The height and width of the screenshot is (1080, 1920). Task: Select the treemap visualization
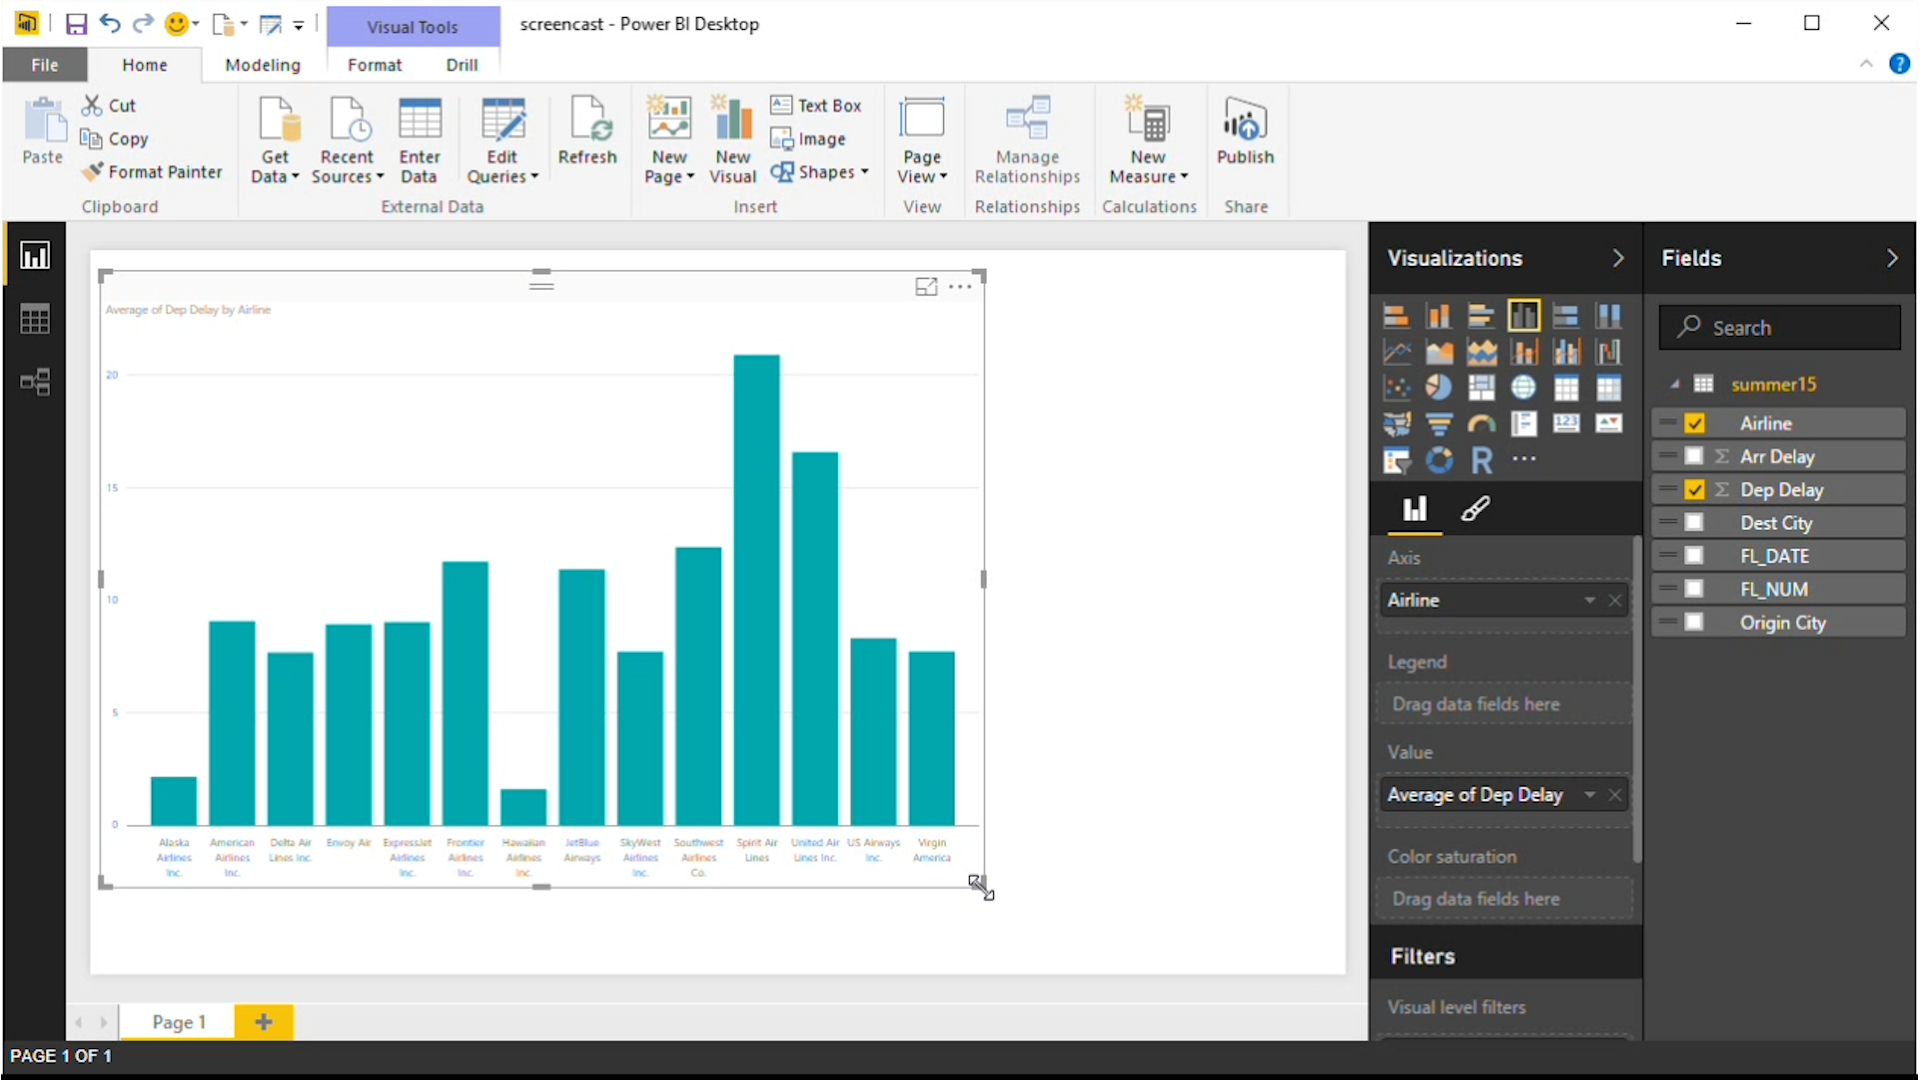(x=1481, y=388)
